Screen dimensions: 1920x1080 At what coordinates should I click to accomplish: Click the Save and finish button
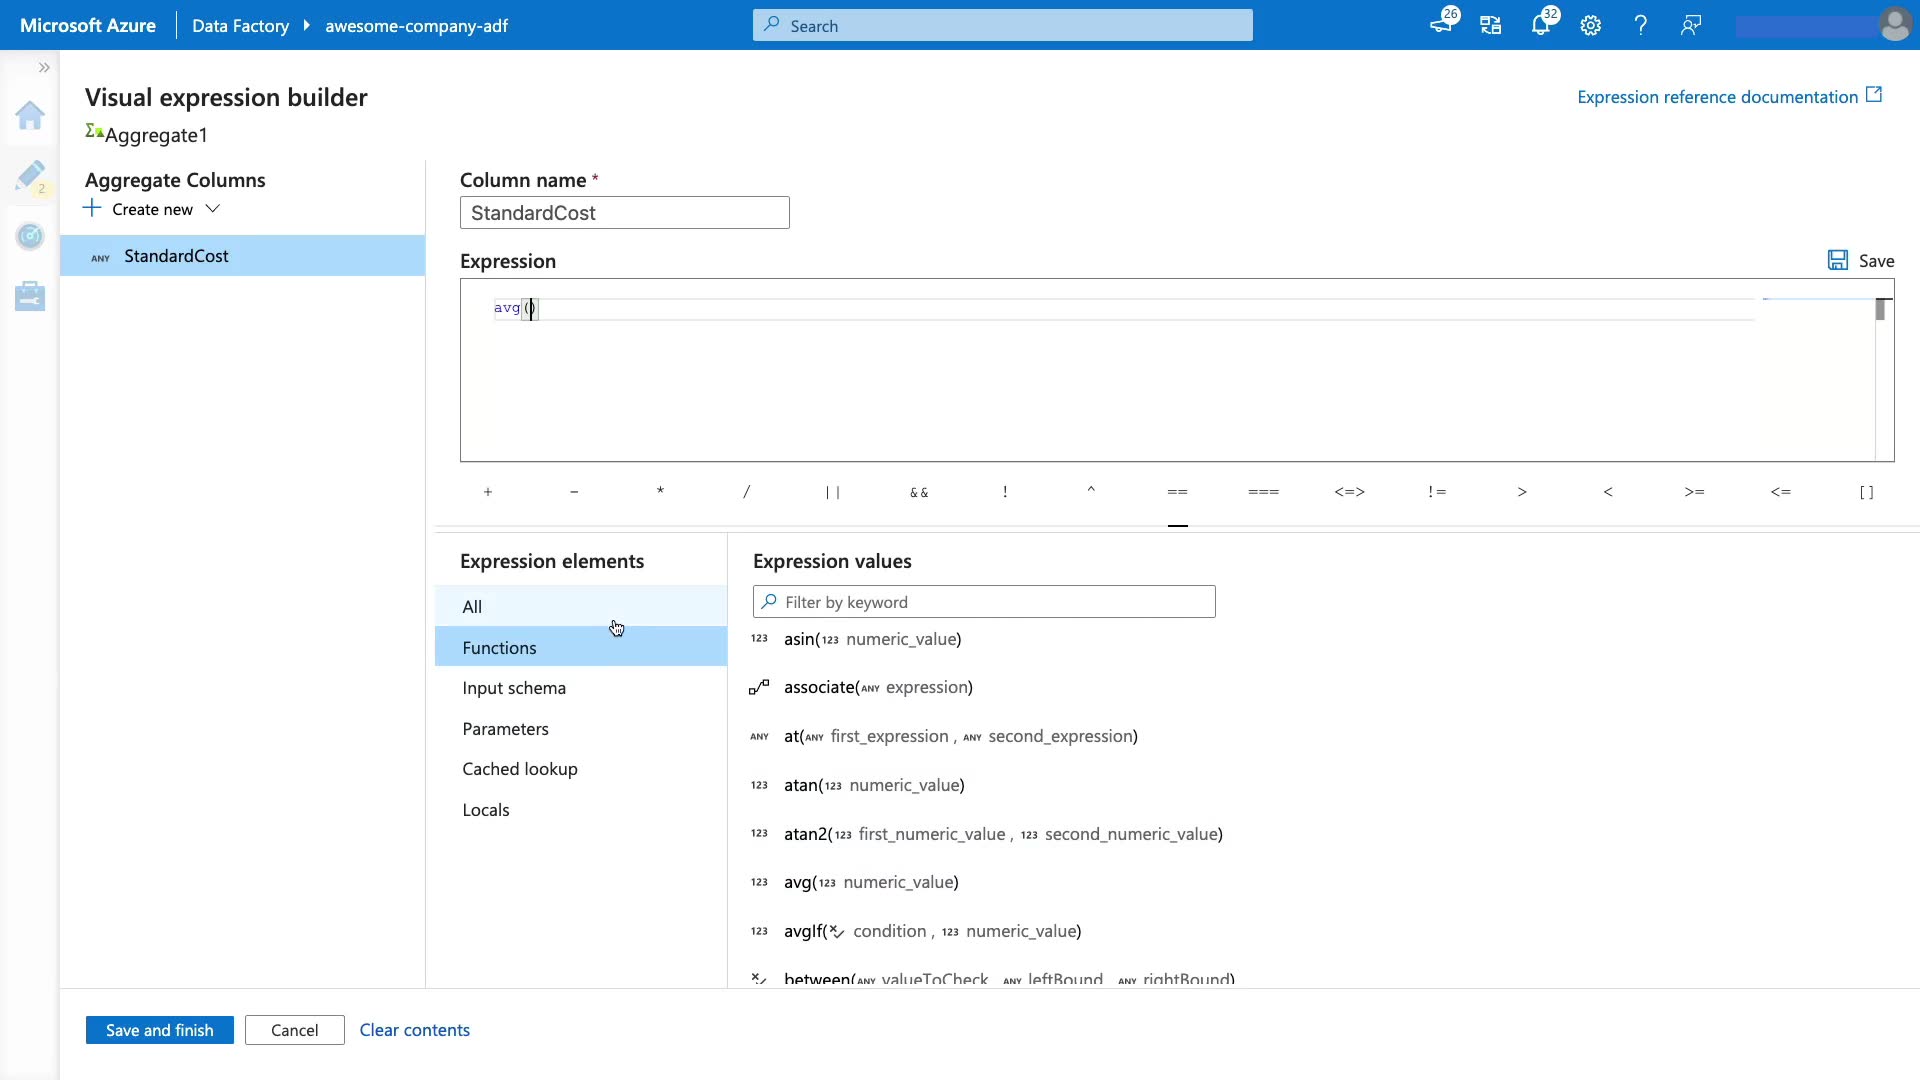click(x=159, y=1030)
